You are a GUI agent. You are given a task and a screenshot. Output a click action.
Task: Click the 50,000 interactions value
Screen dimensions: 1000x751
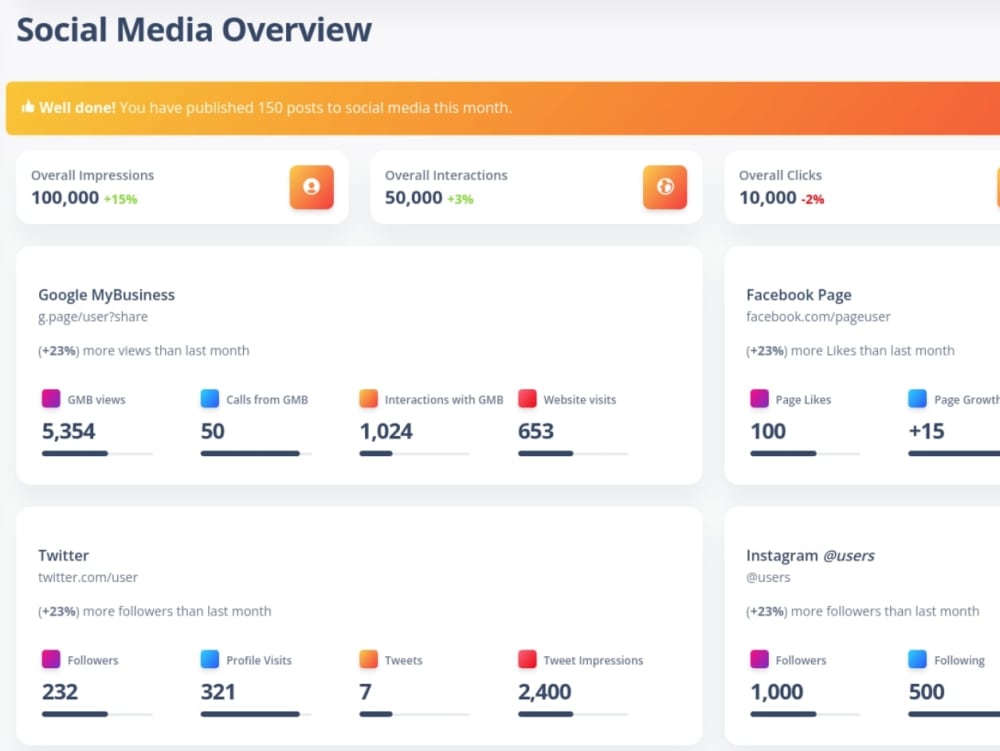[413, 198]
